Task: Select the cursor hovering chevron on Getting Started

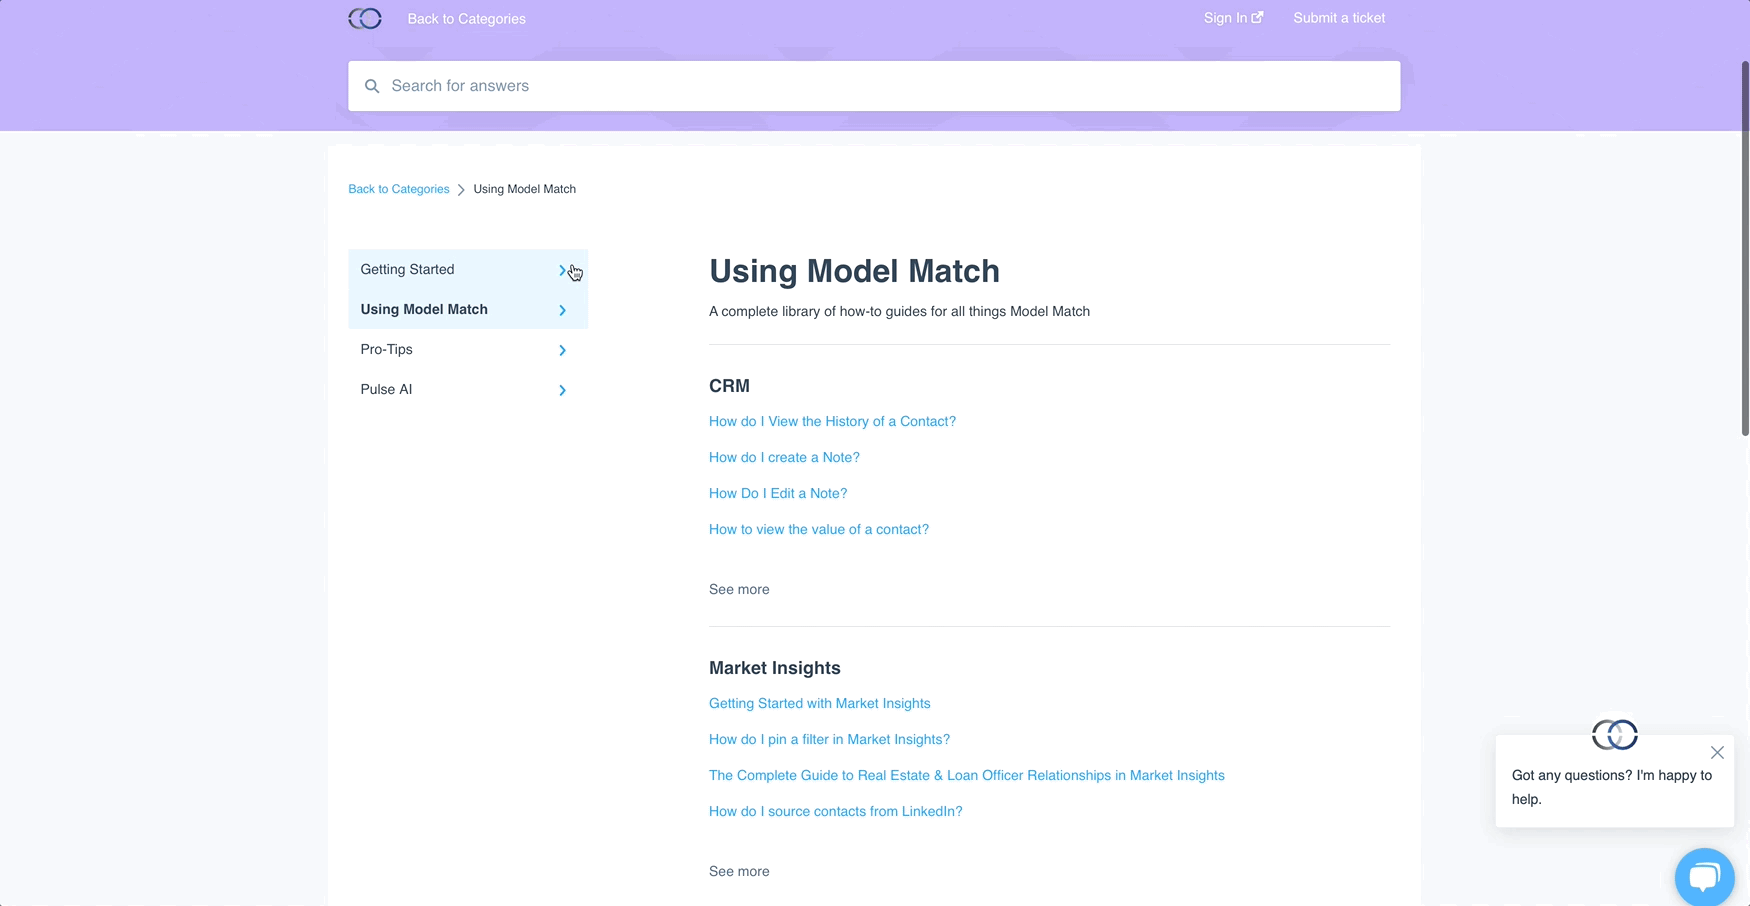Action: (563, 269)
